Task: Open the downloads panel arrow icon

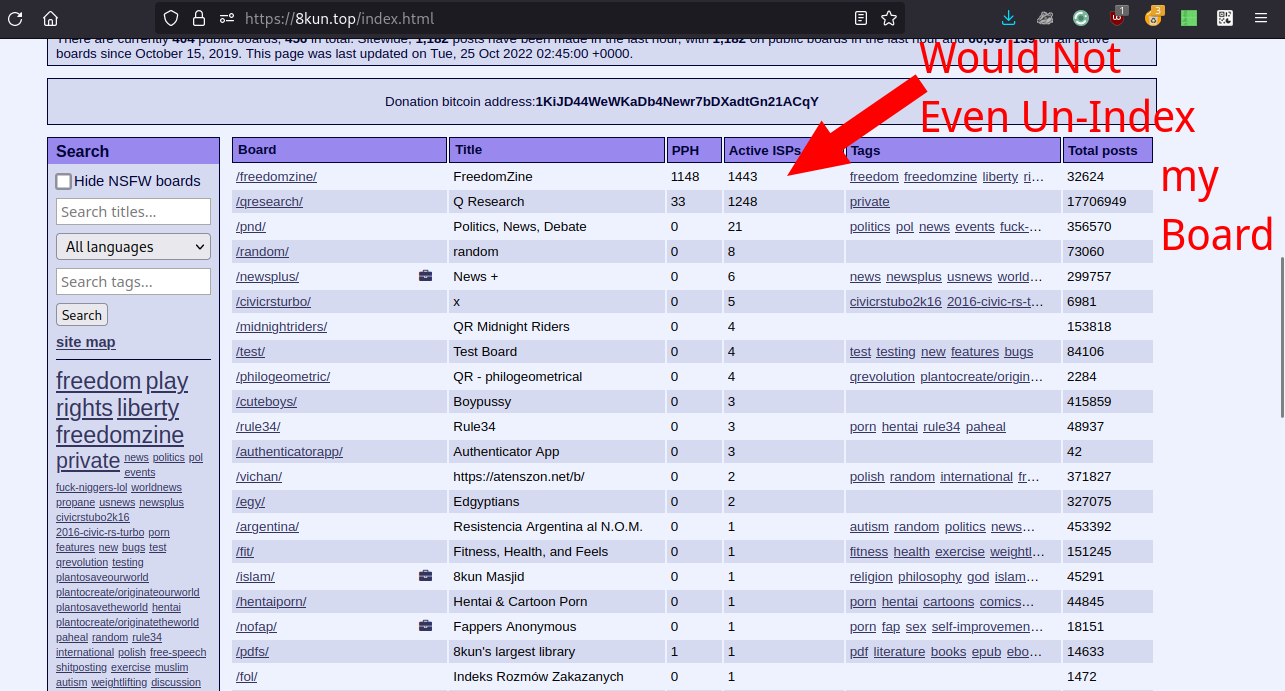Action: [x=1008, y=18]
